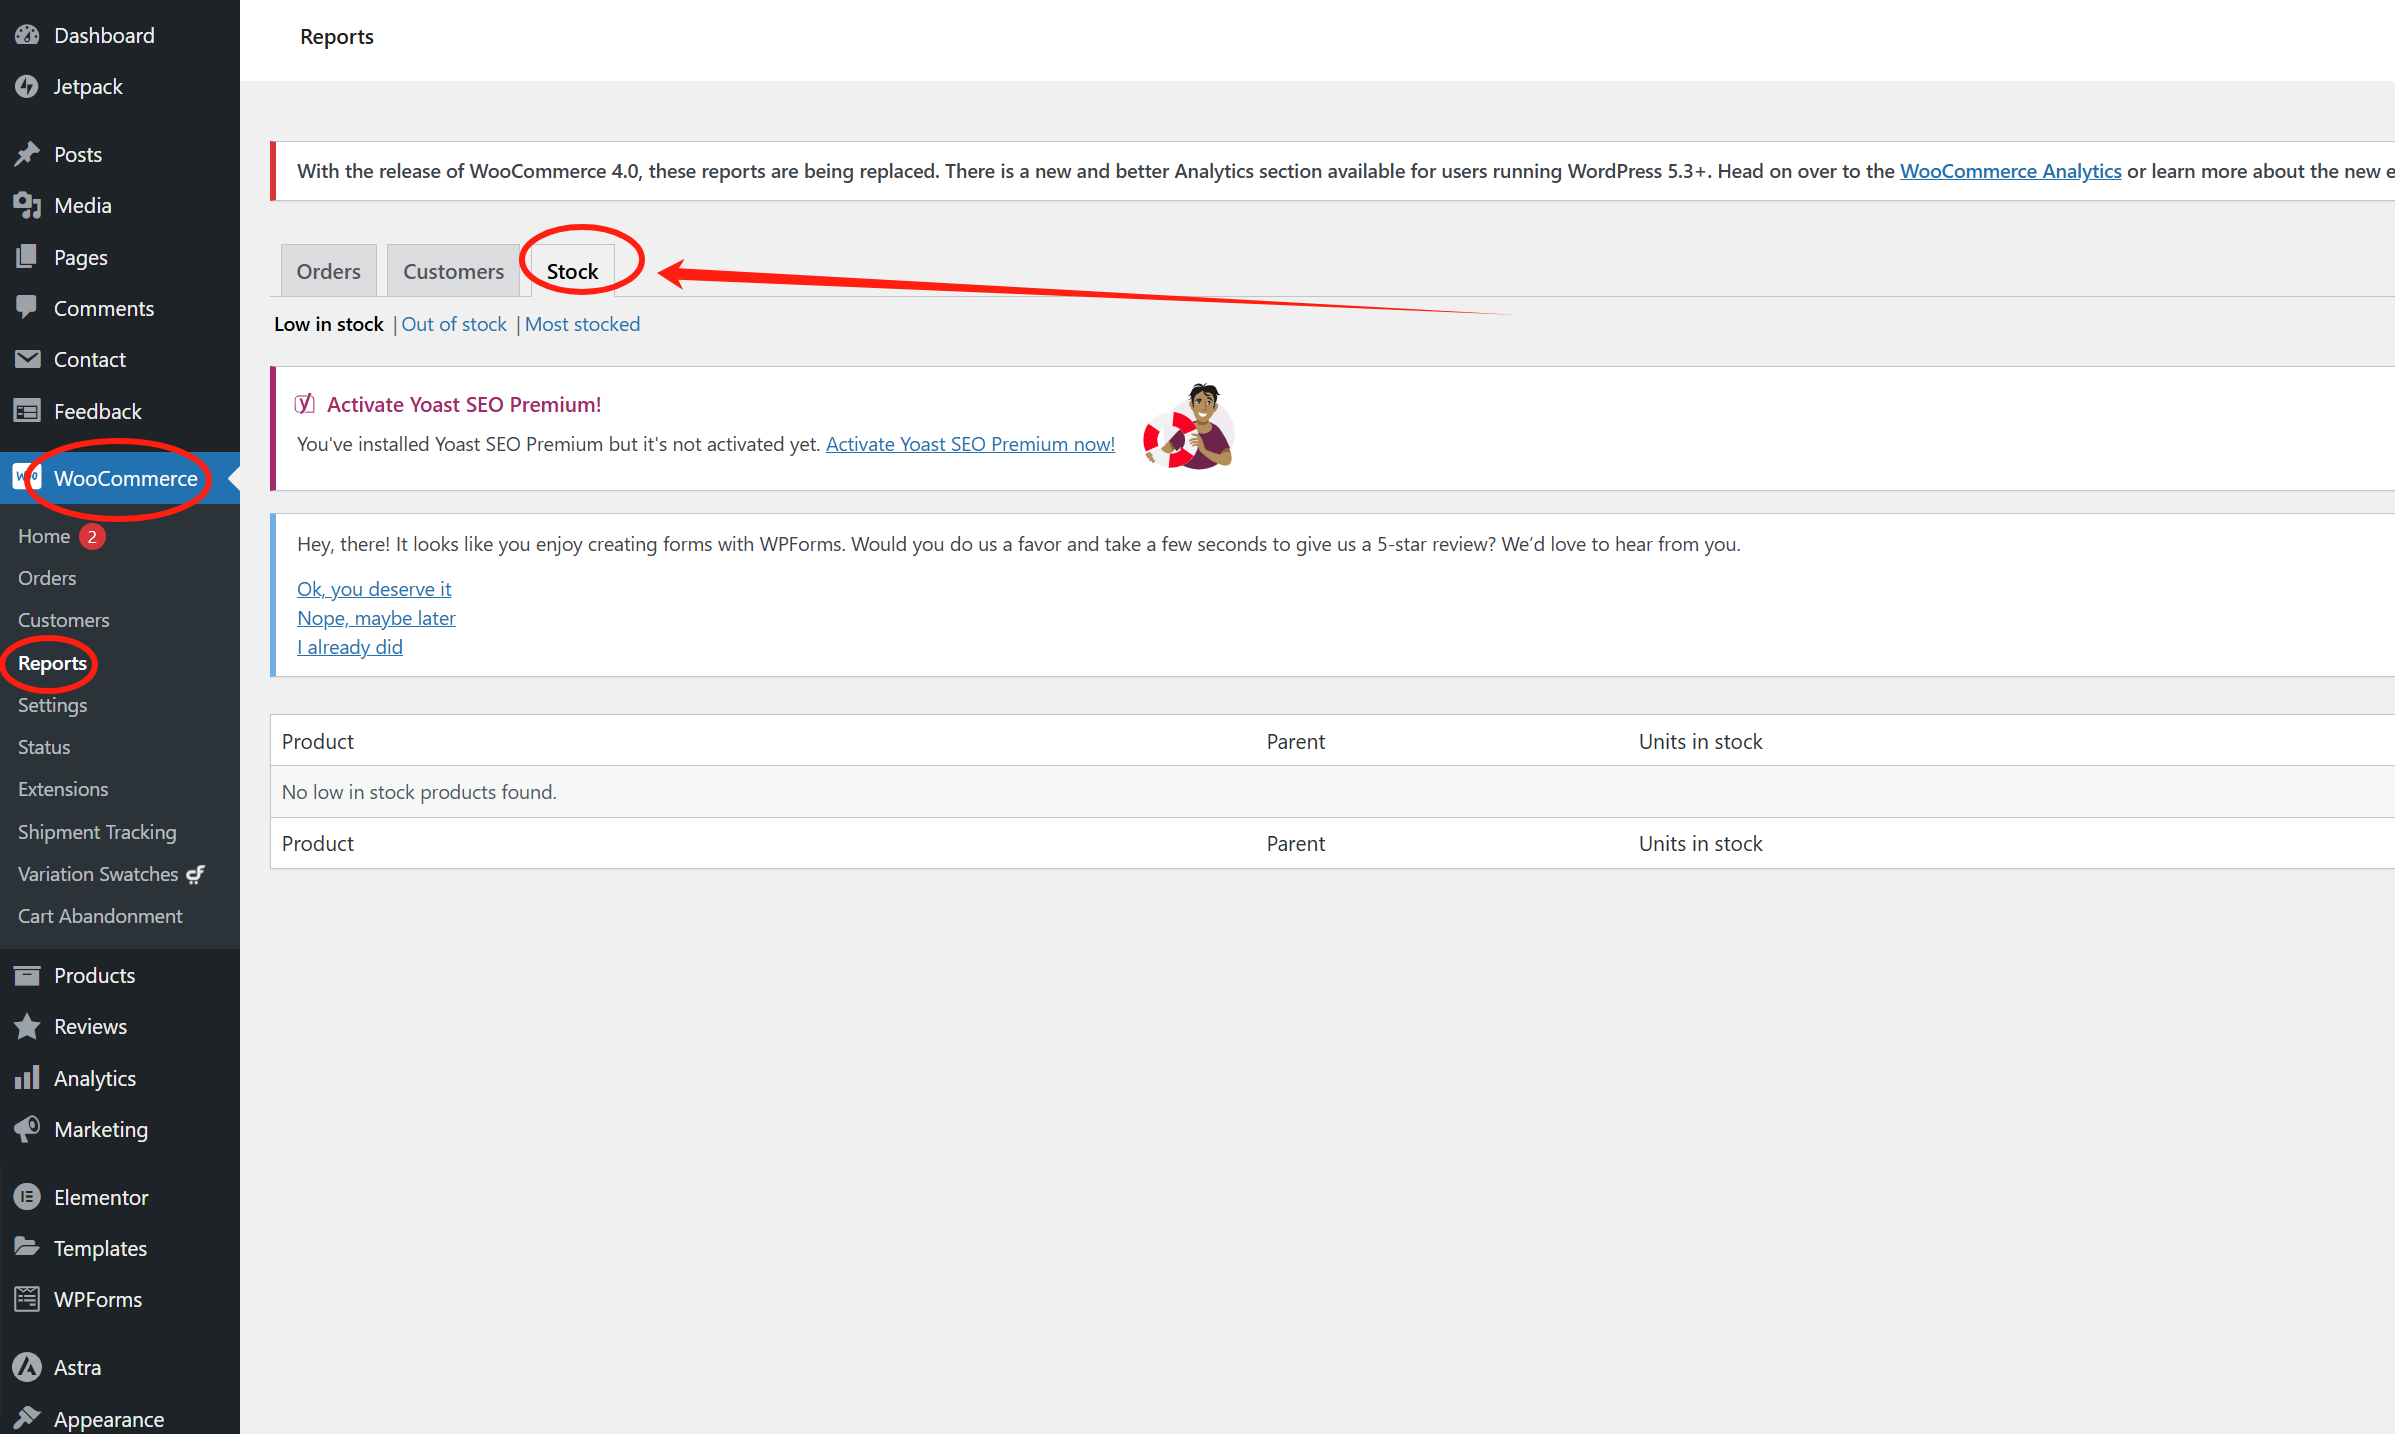The height and width of the screenshot is (1434, 2395).
Task: Go to the WordPress Dashboard
Action: (x=105, y=34)
